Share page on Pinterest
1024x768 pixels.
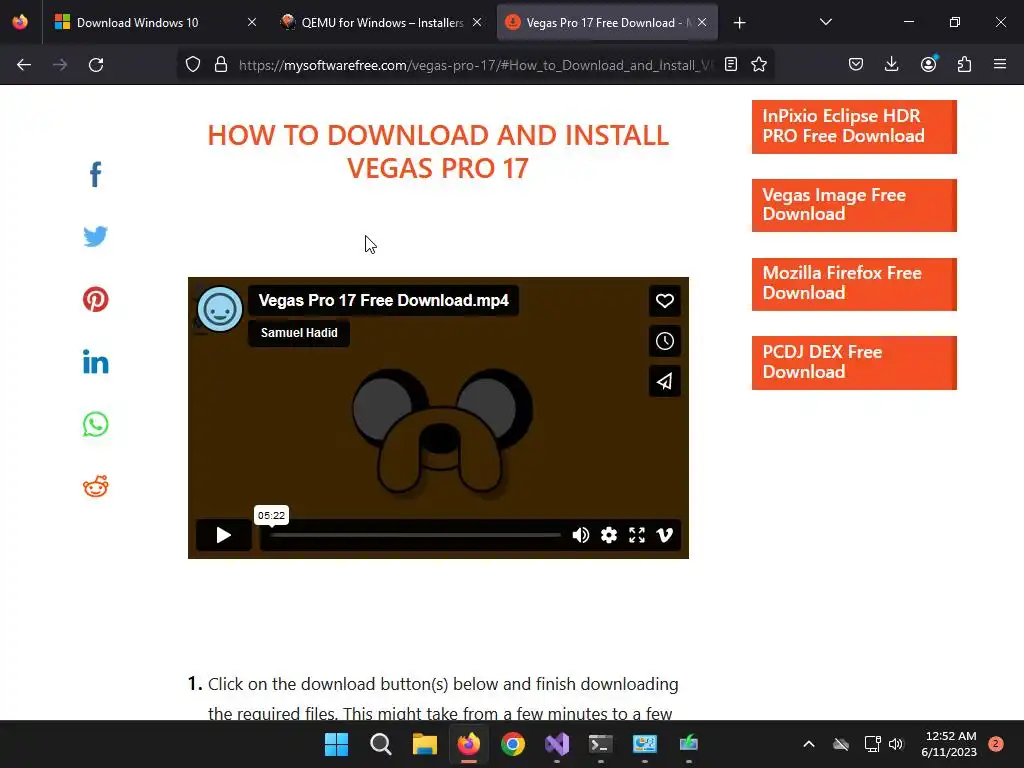click(x=95, y=299)
